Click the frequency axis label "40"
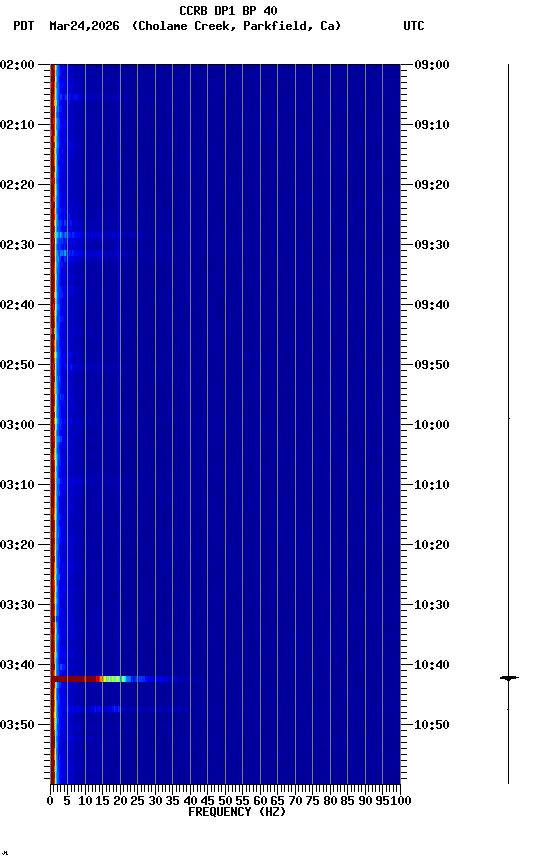 click(190, 801)
